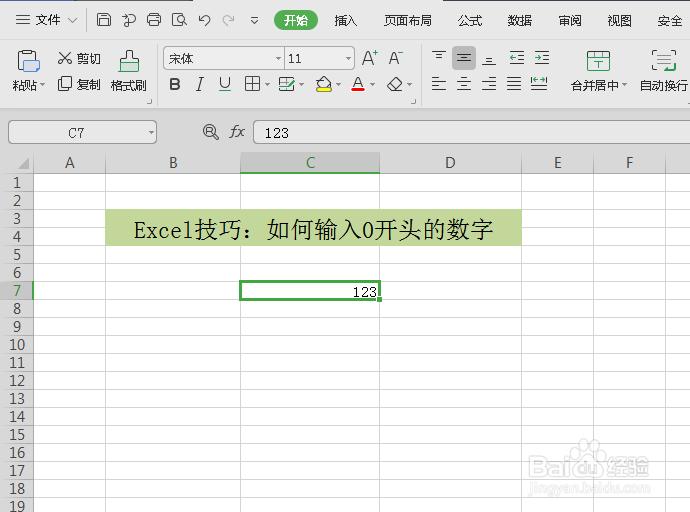Click the Print icon

(x=154, y=20)
